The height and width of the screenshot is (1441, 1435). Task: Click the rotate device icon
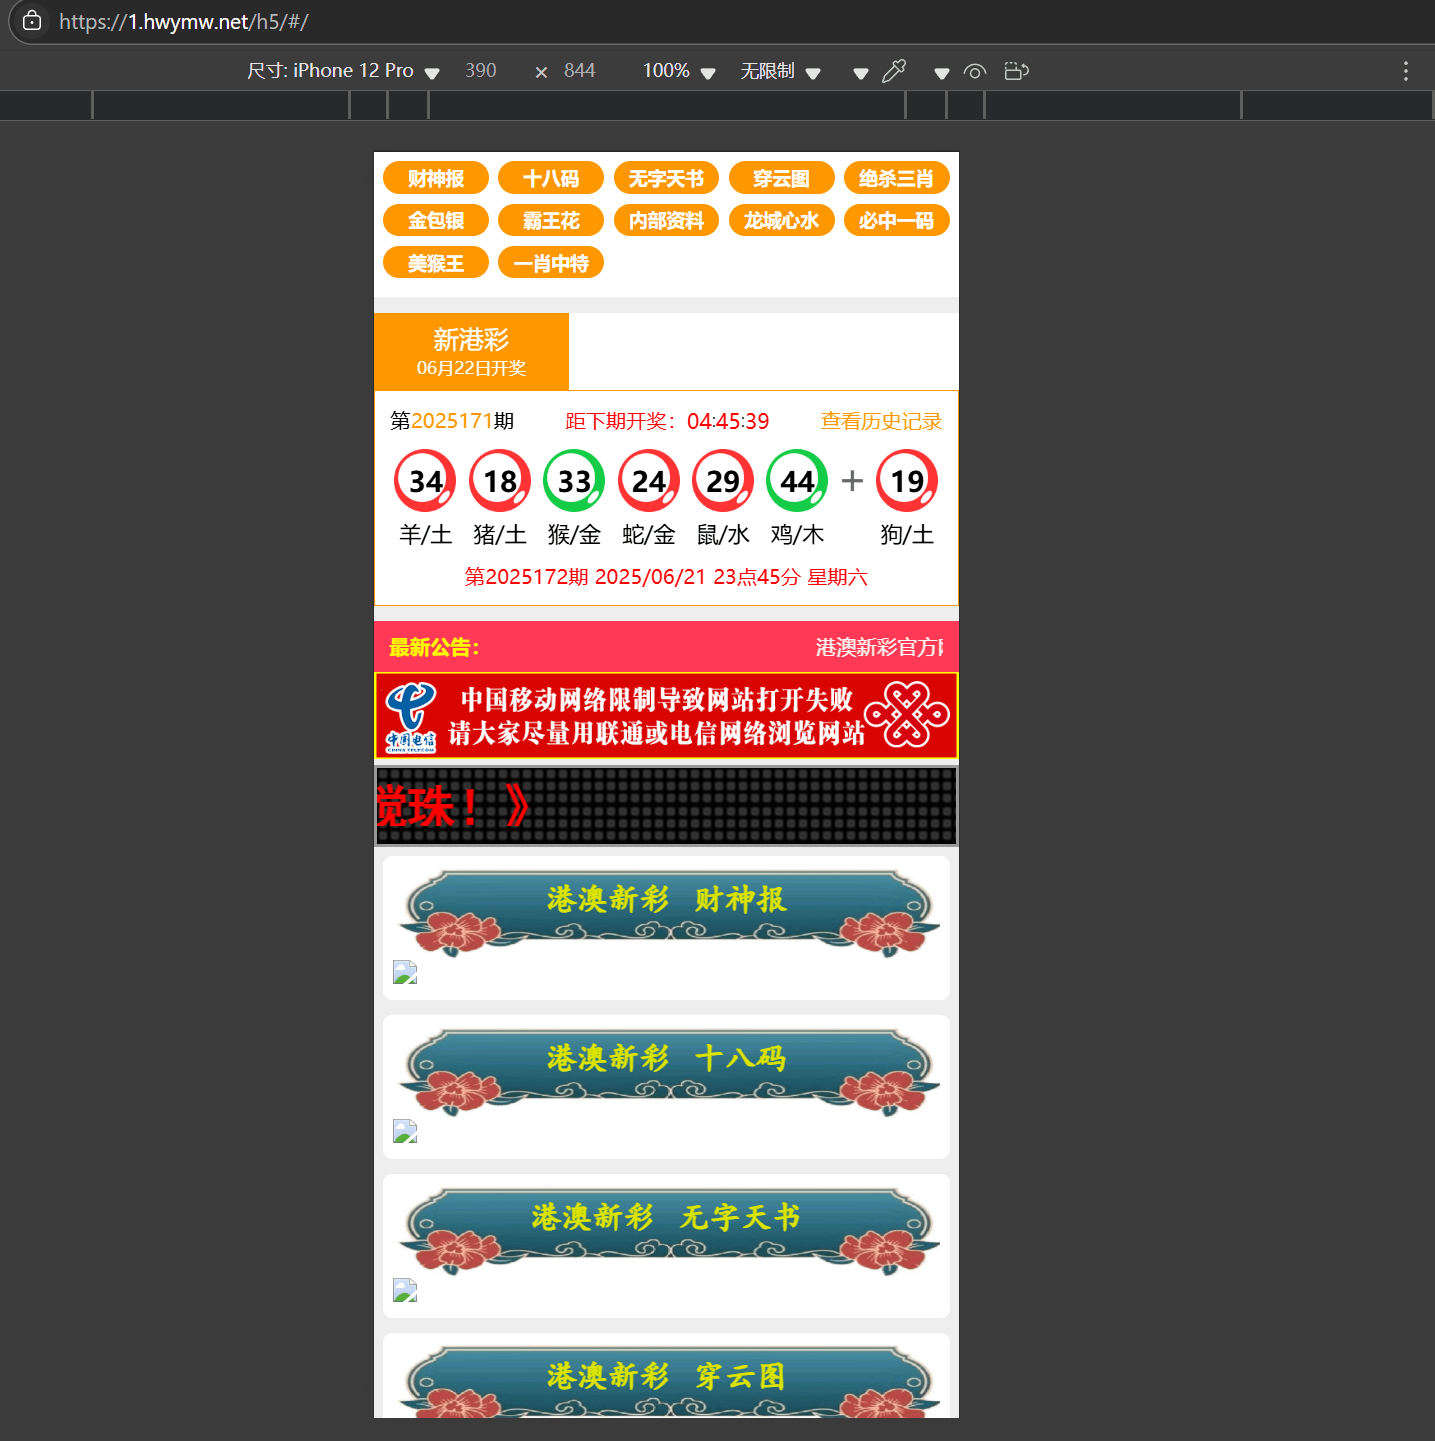click(1016, 71)
